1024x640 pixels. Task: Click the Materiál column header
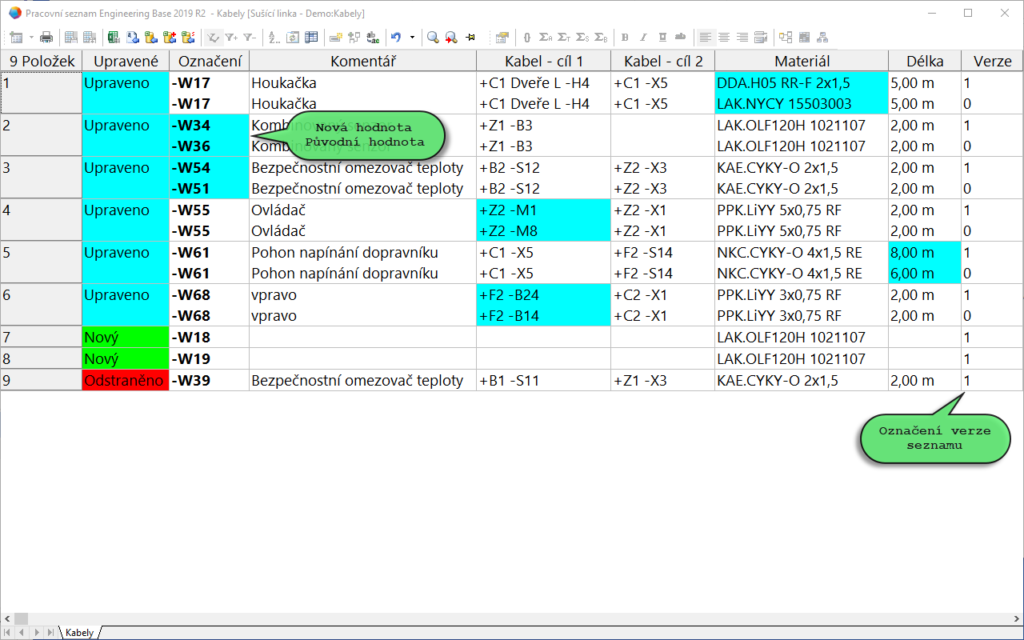801,60
